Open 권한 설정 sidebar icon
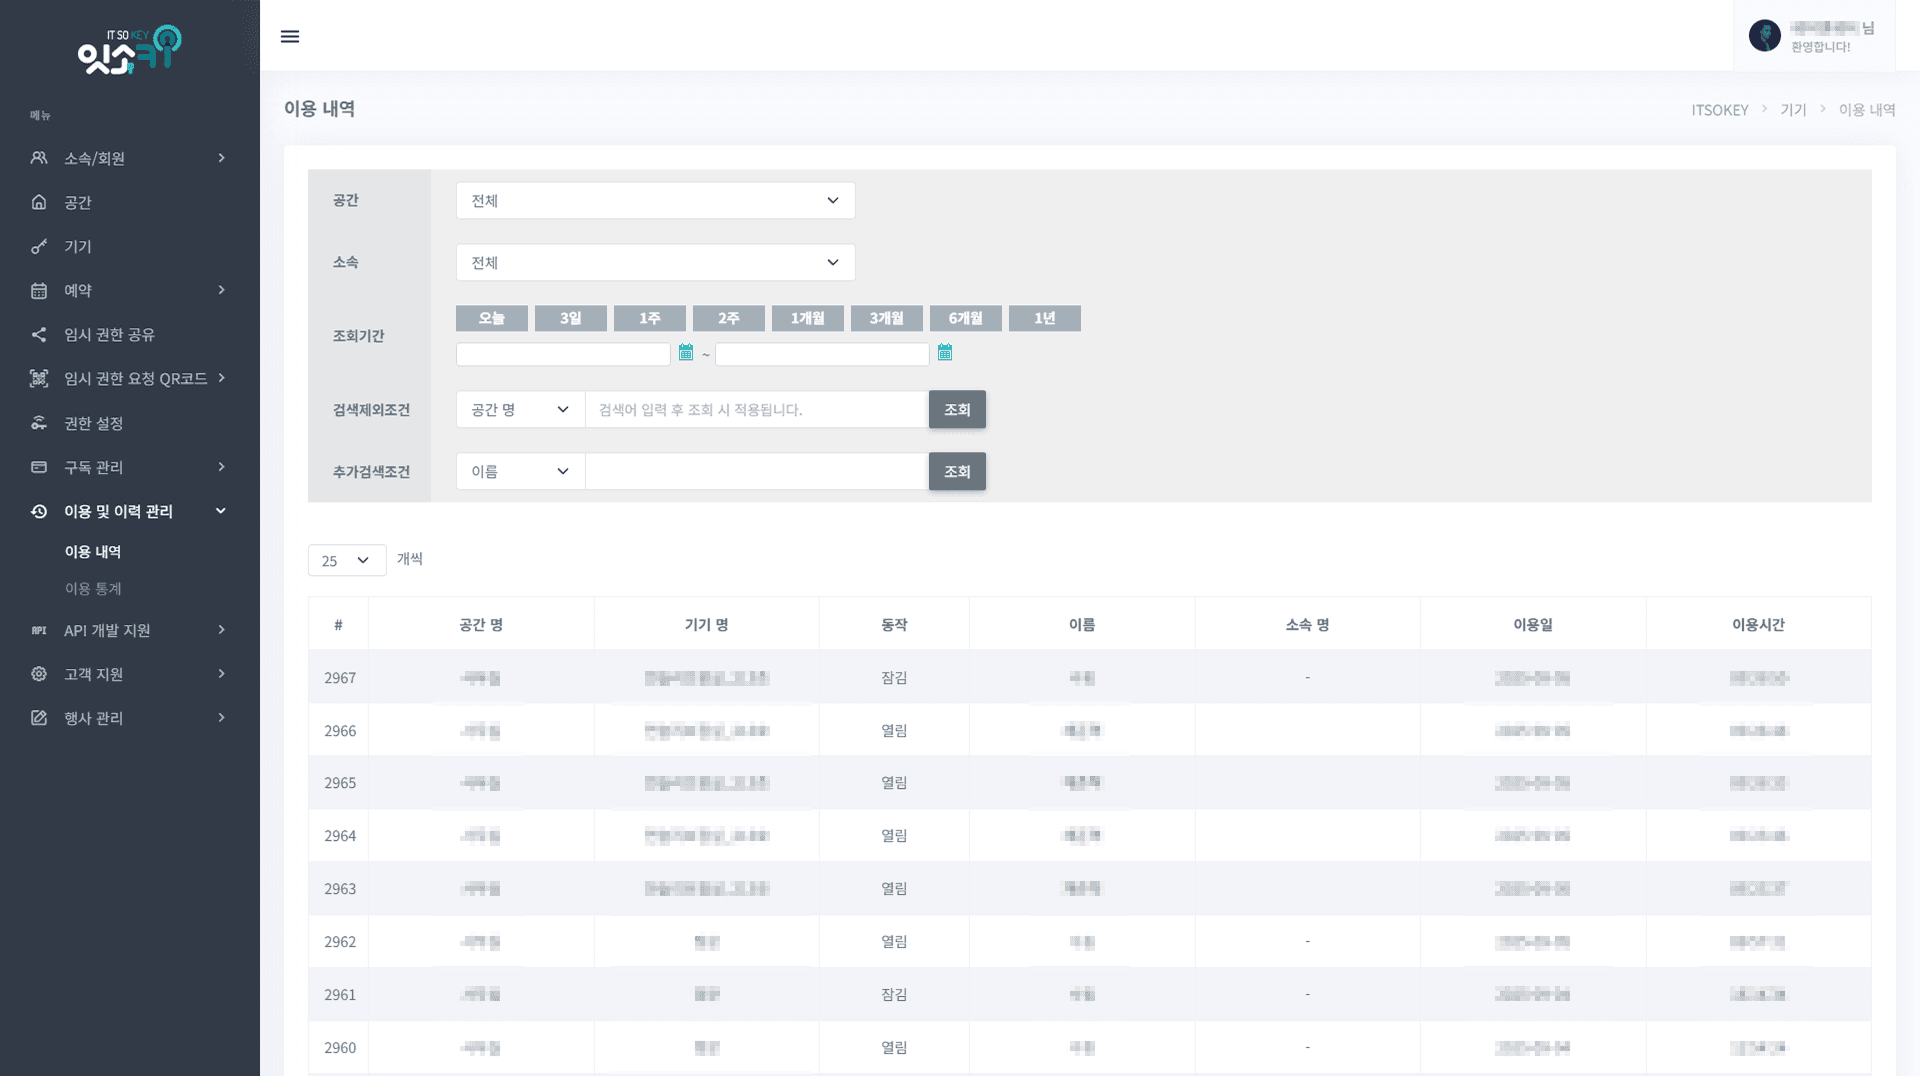 [39, 423]
